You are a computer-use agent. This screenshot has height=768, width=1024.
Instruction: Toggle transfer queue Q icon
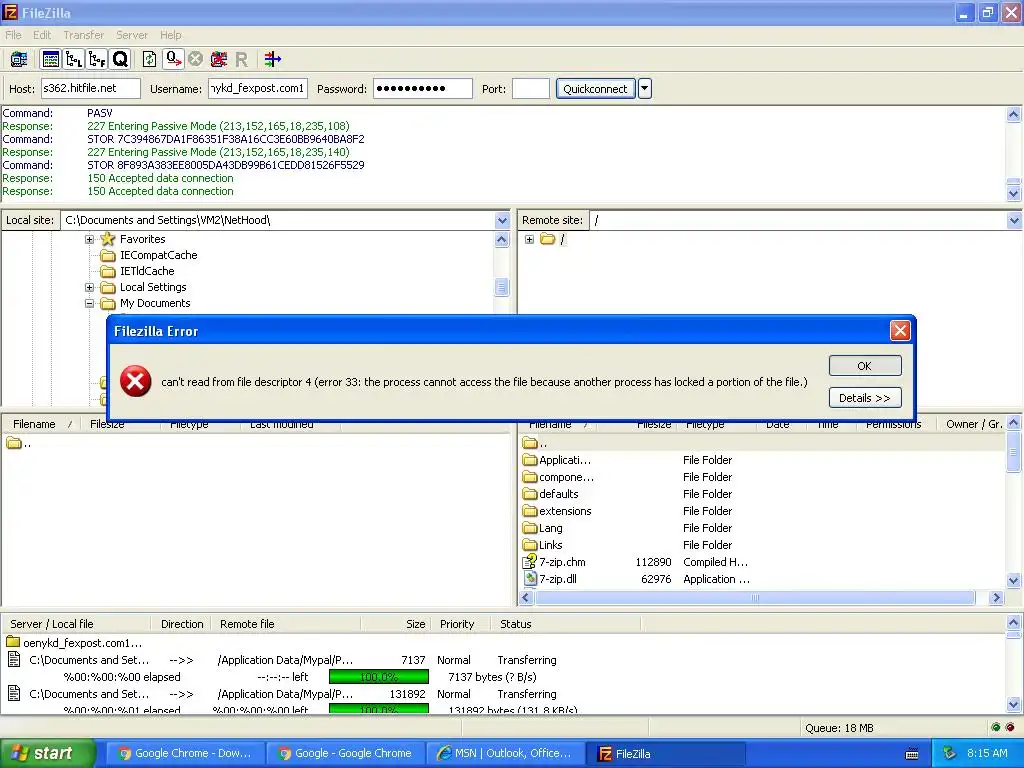pos(120,59)
